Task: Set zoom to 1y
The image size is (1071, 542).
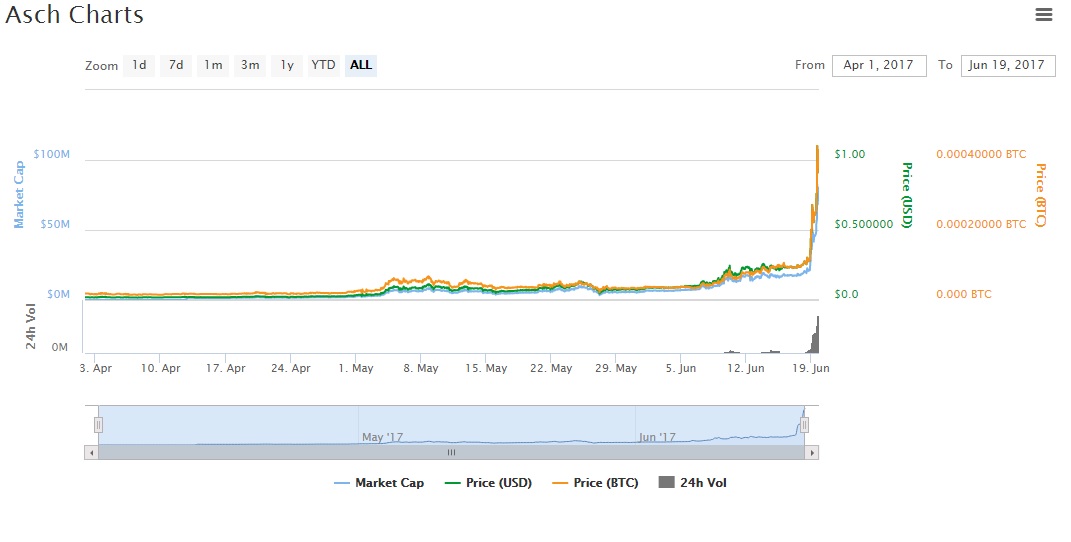Action: point(287,65)
